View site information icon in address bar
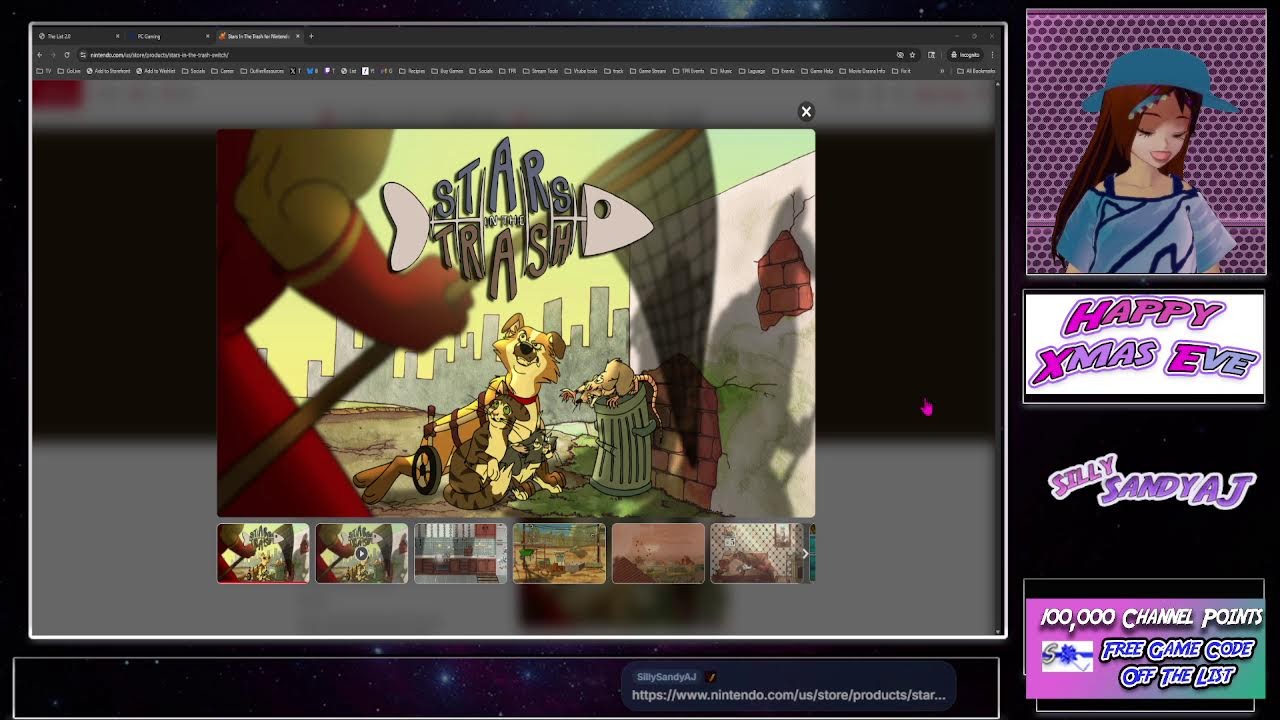Image resolution: width=1280 pixels, height=720 pixels. tap(83, 55)
